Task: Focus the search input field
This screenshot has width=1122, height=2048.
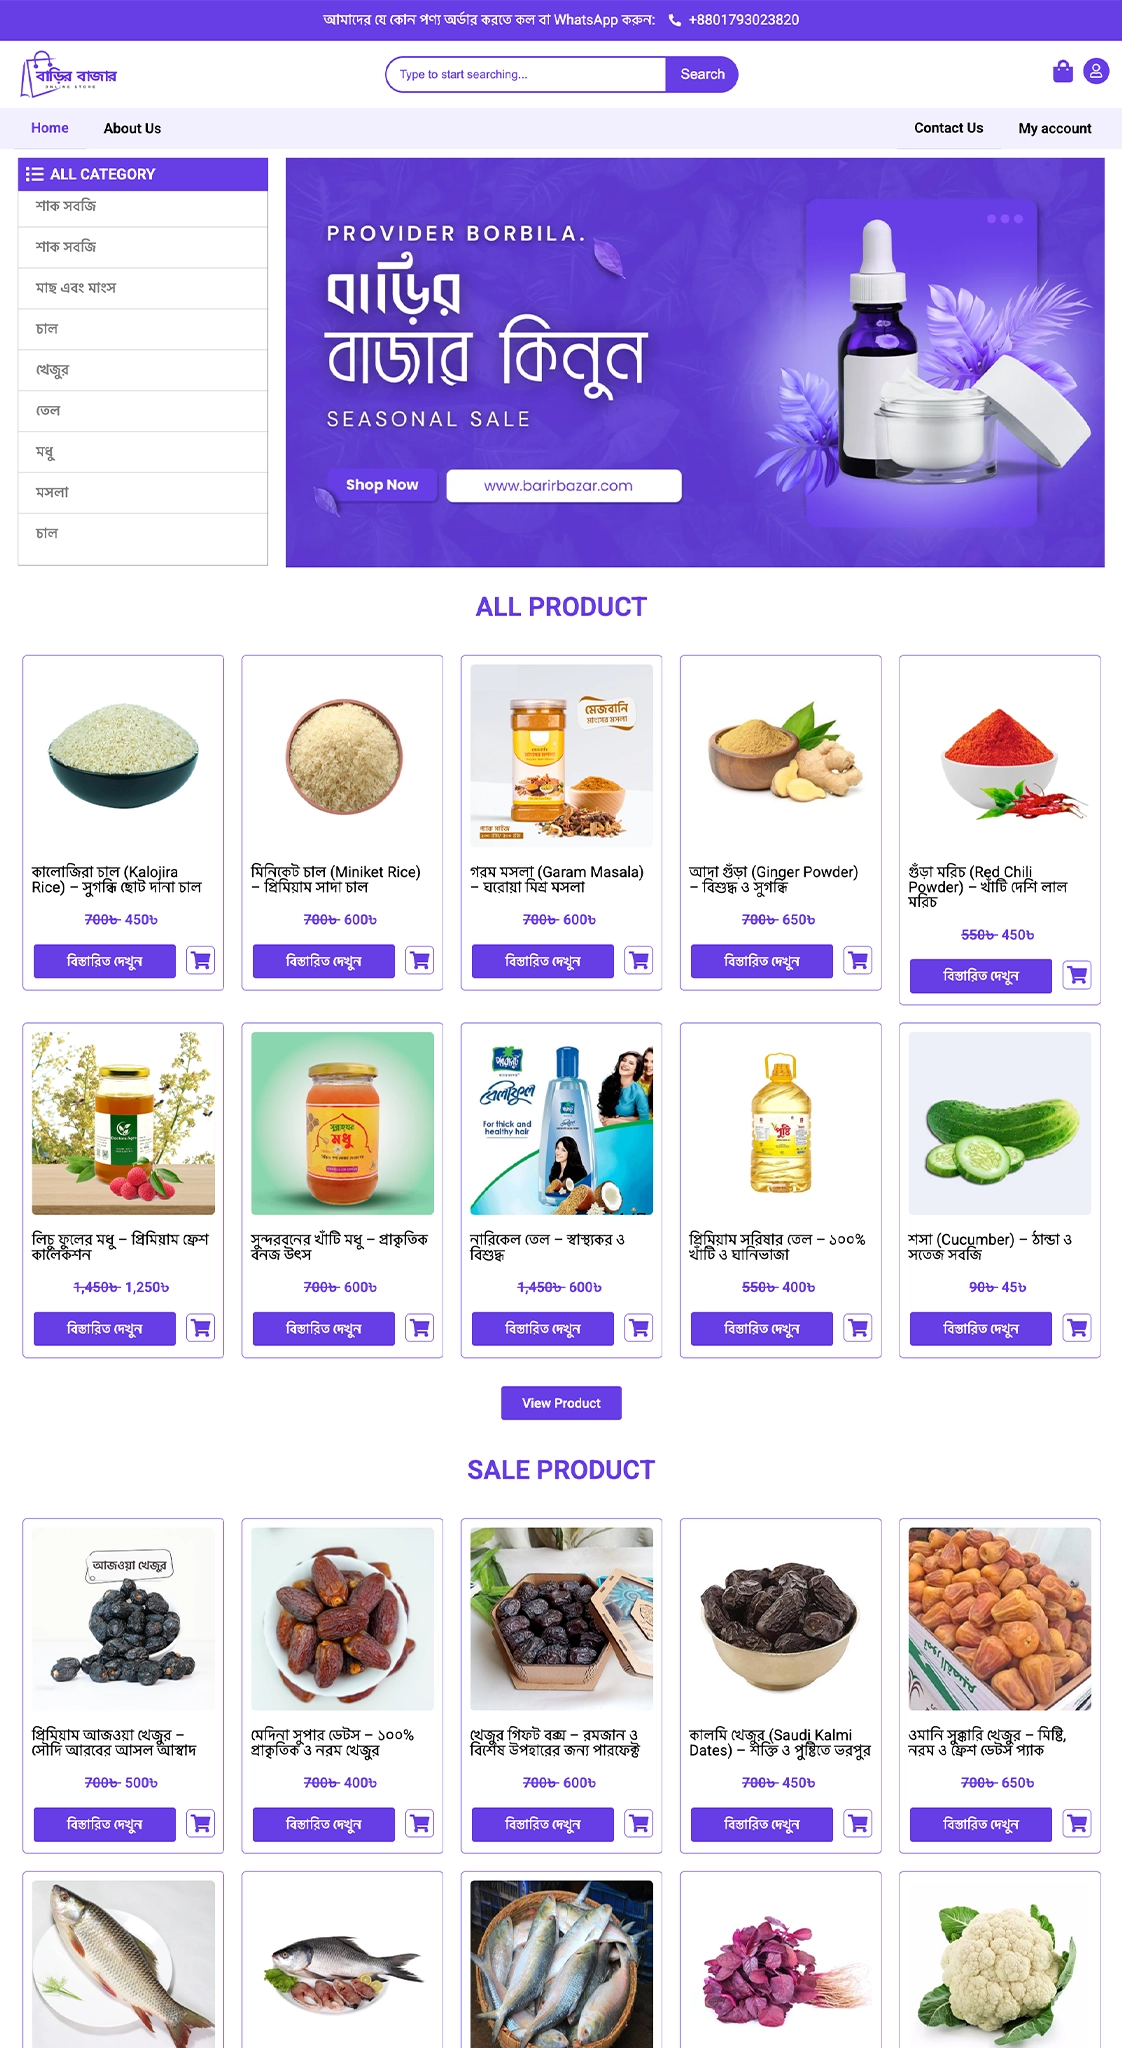Action: pos(526,74)
